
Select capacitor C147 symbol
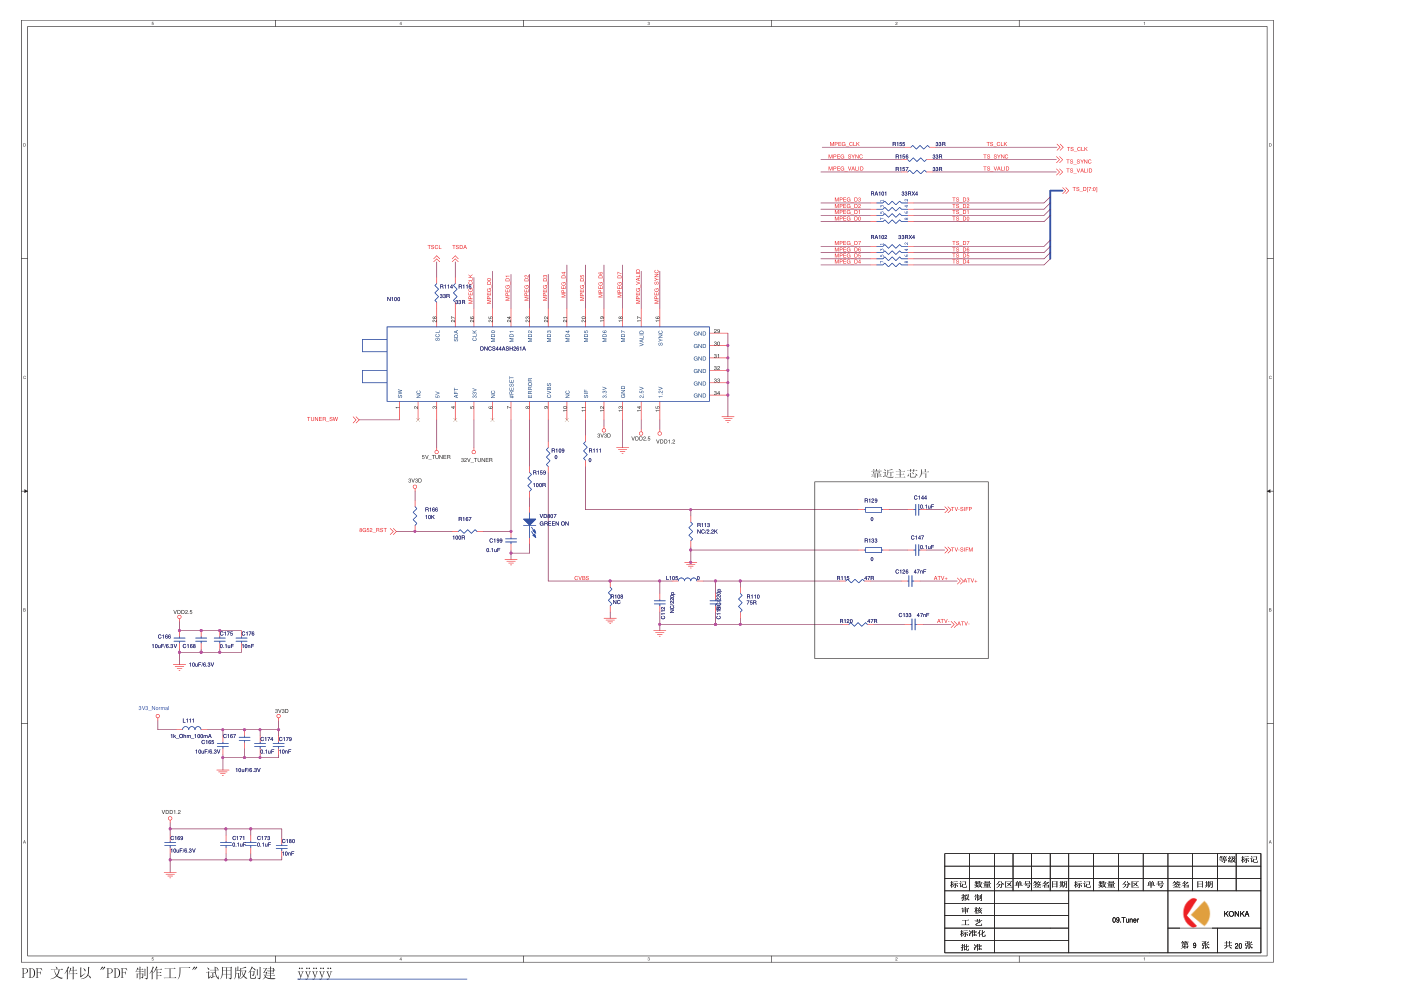[x=917, y=549]
